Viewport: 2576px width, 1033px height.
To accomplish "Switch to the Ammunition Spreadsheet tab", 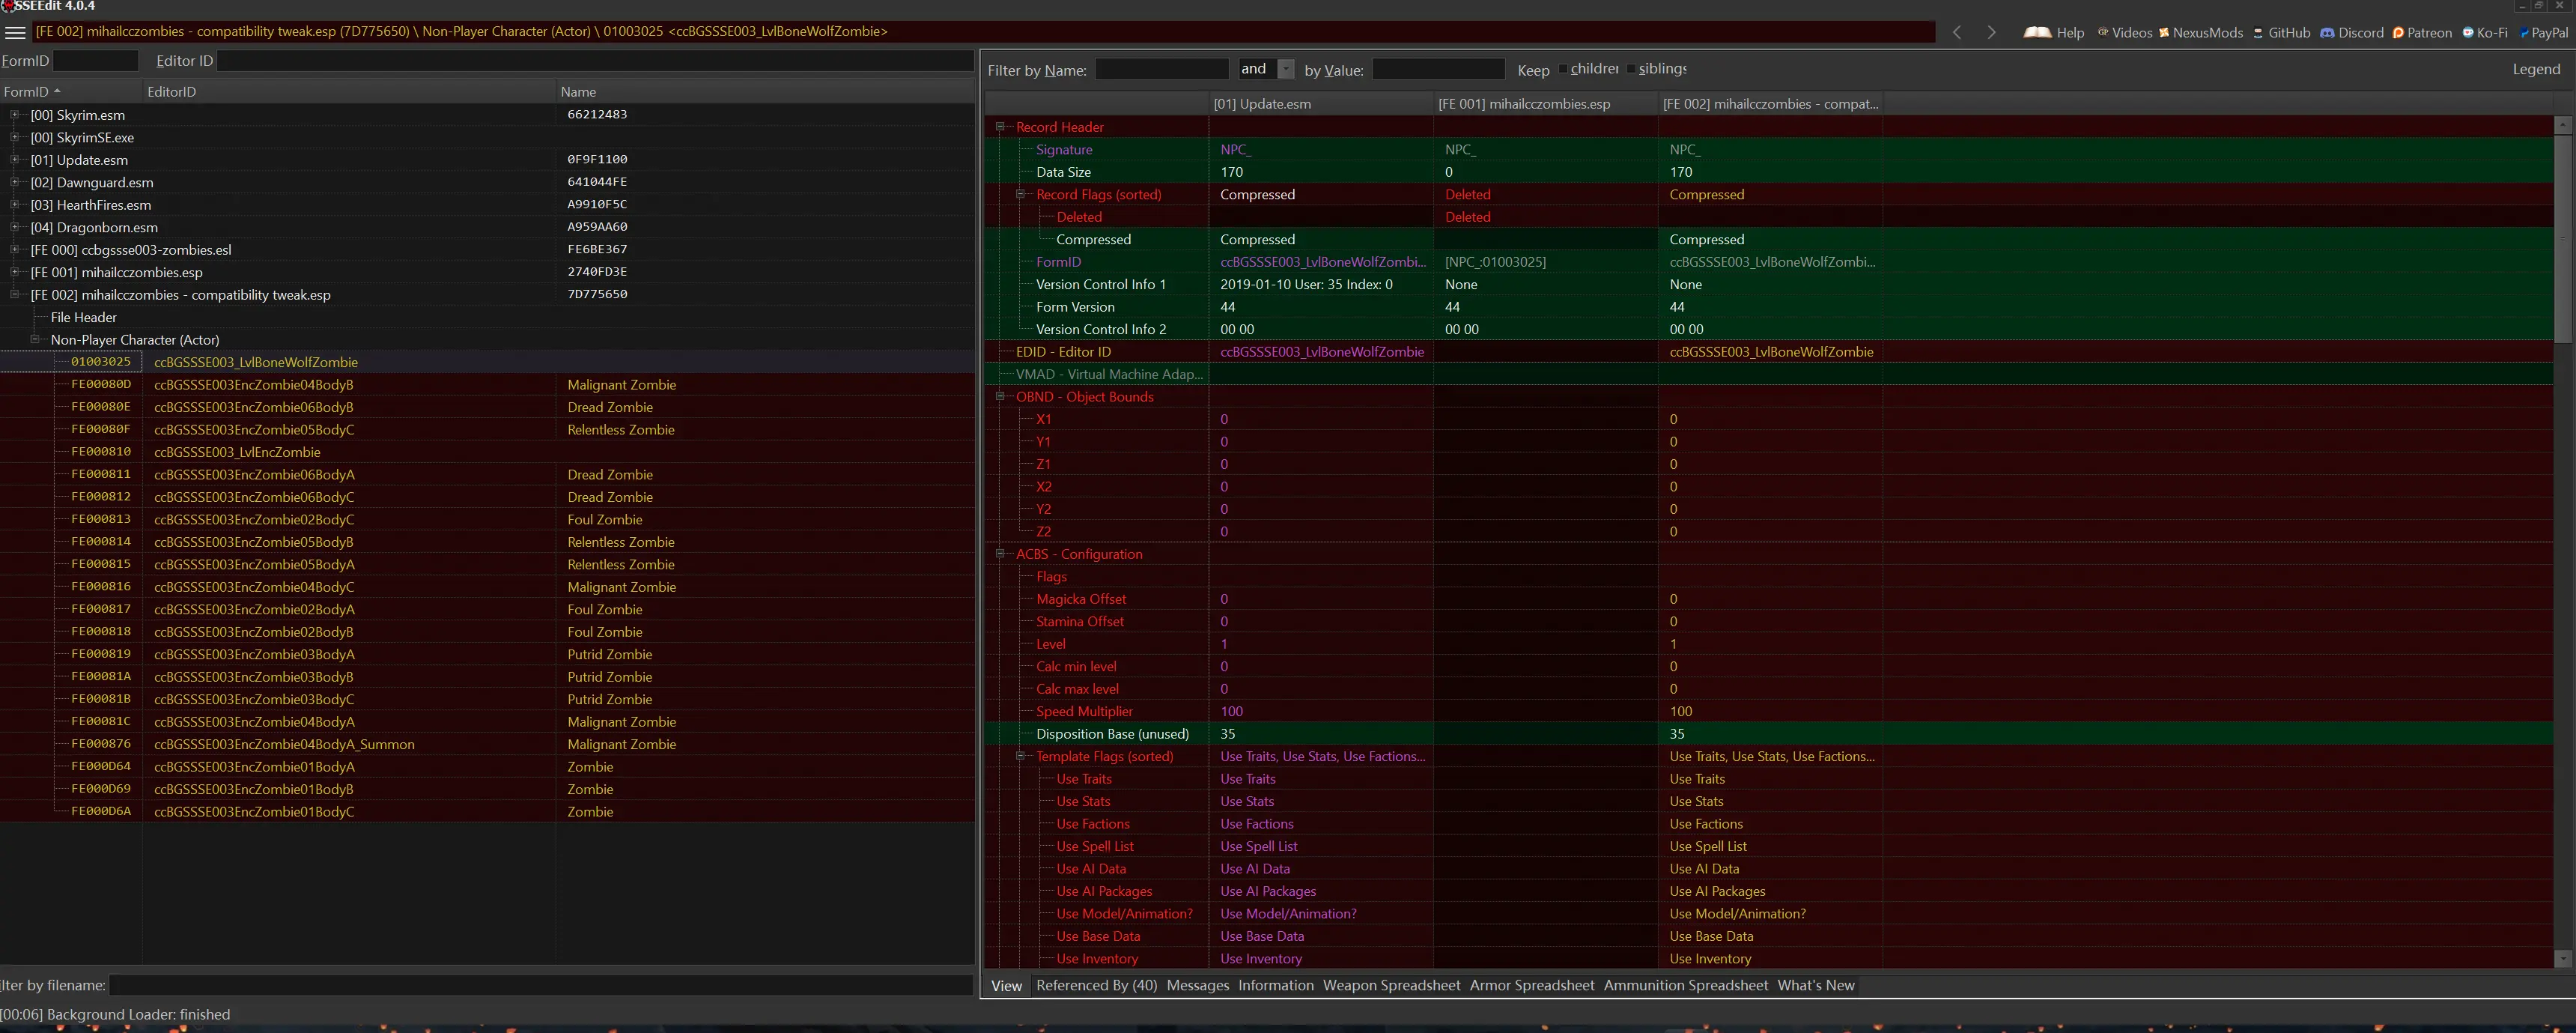I will 1685,985.
